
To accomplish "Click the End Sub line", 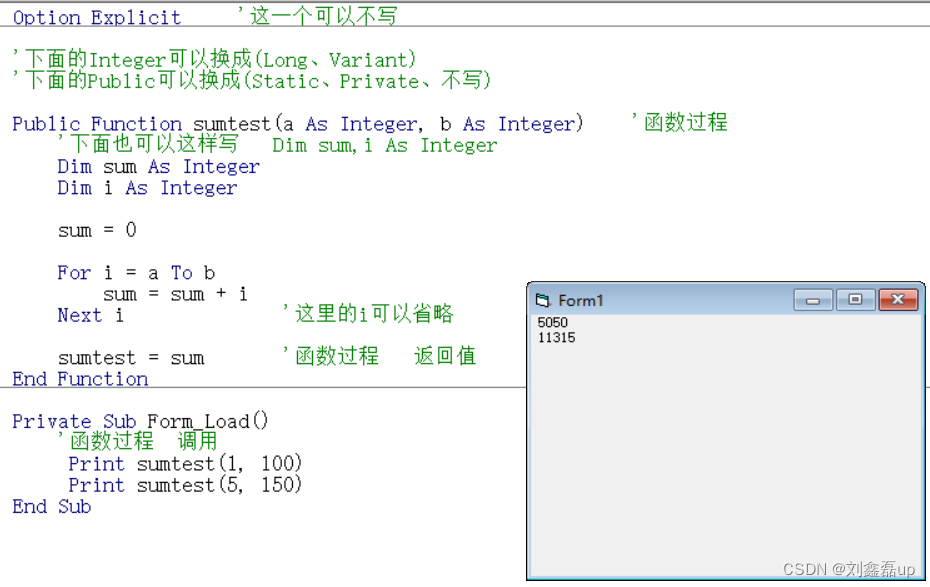I will coord(52,506).
